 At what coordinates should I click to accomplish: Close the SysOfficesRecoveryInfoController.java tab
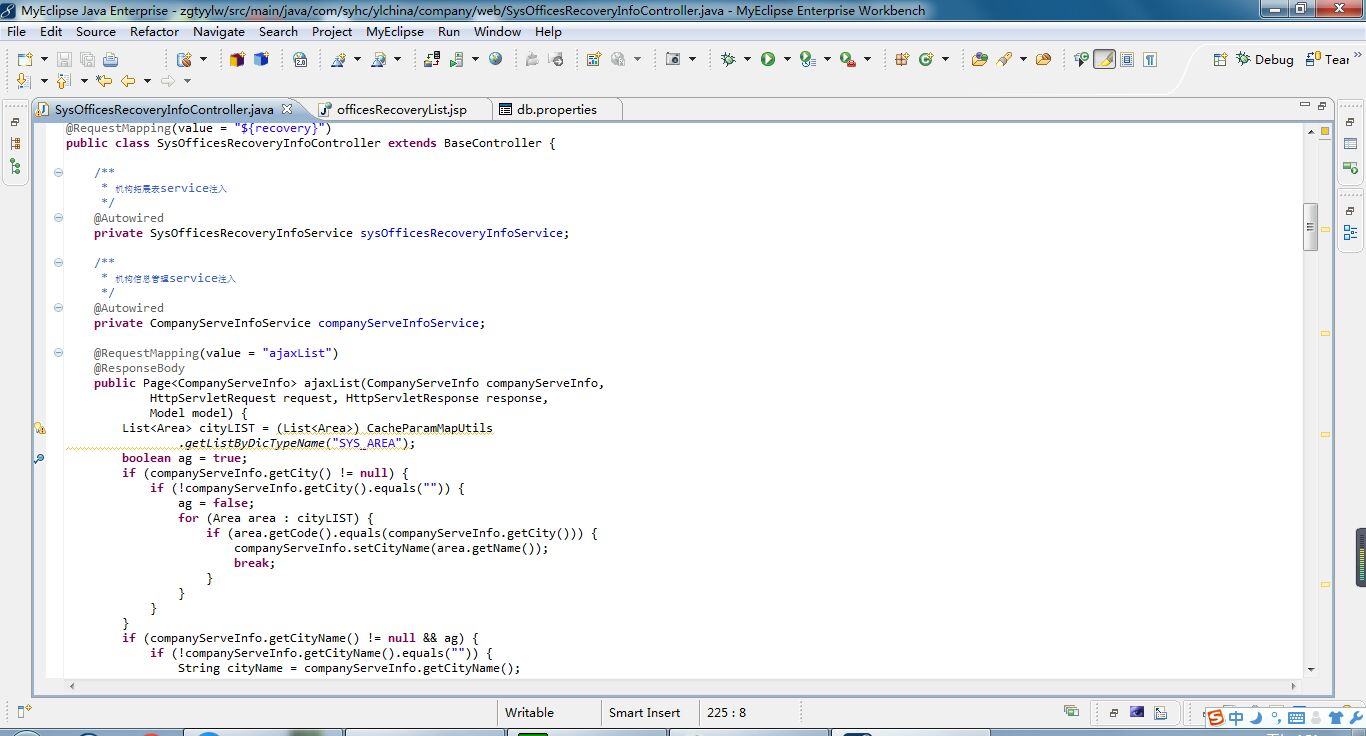pos(286,109)
